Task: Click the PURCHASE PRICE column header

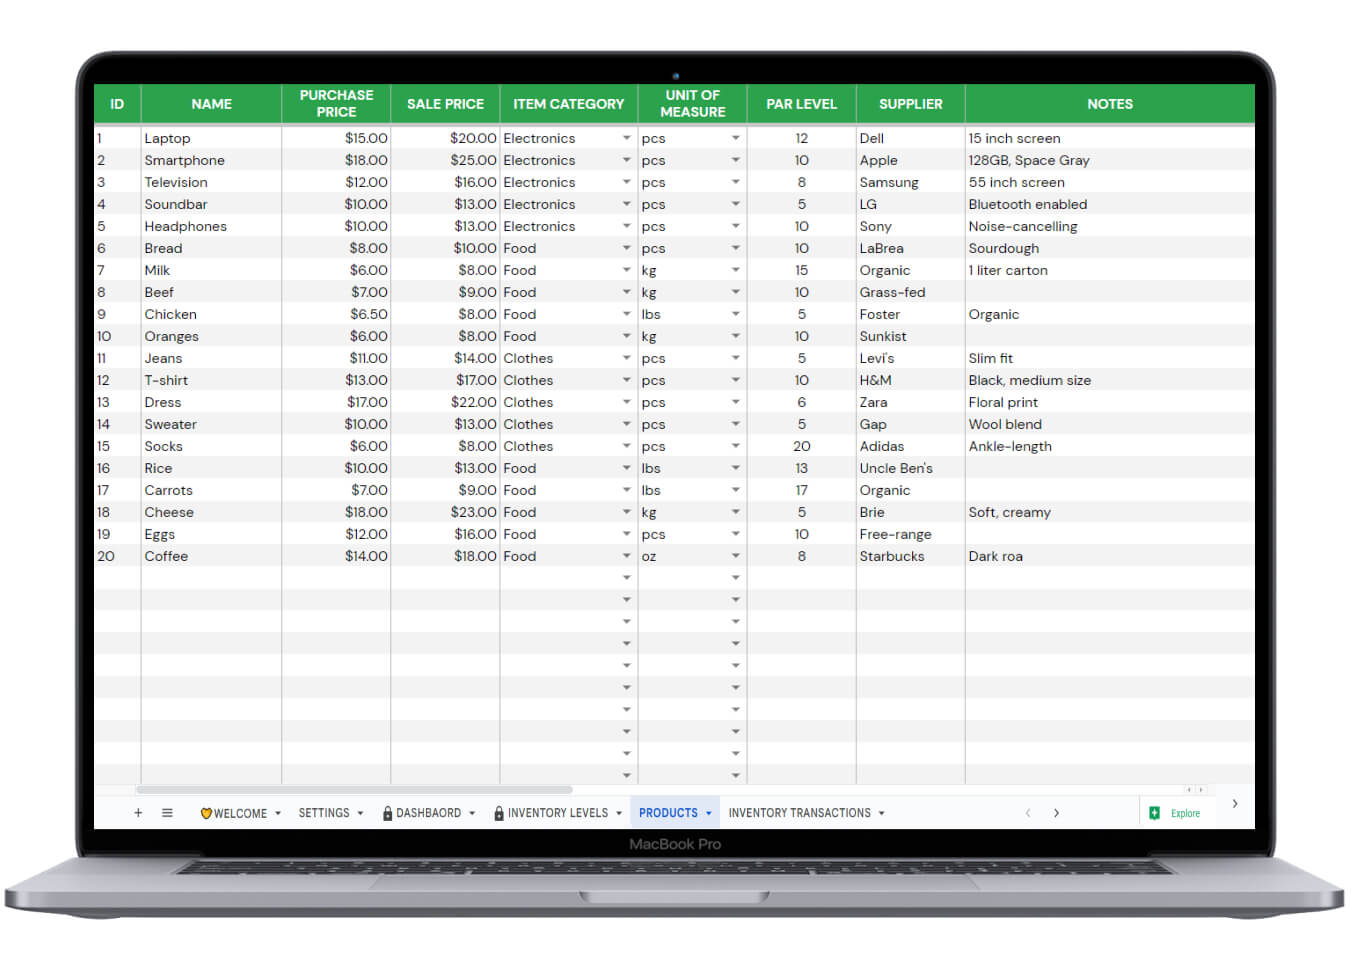Action: coord(336,104)
